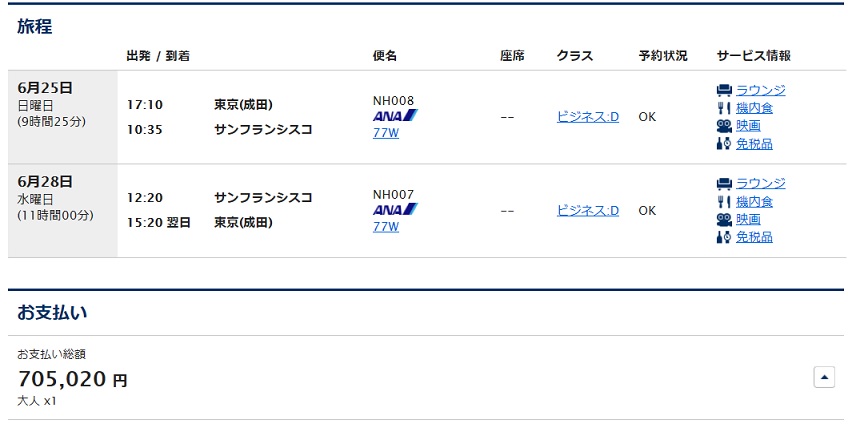Screen dimensions: 848x424
Task: Click in-flight meal cutlery icon for NH008
Action: pyautogui.click(x=724, y=108)
